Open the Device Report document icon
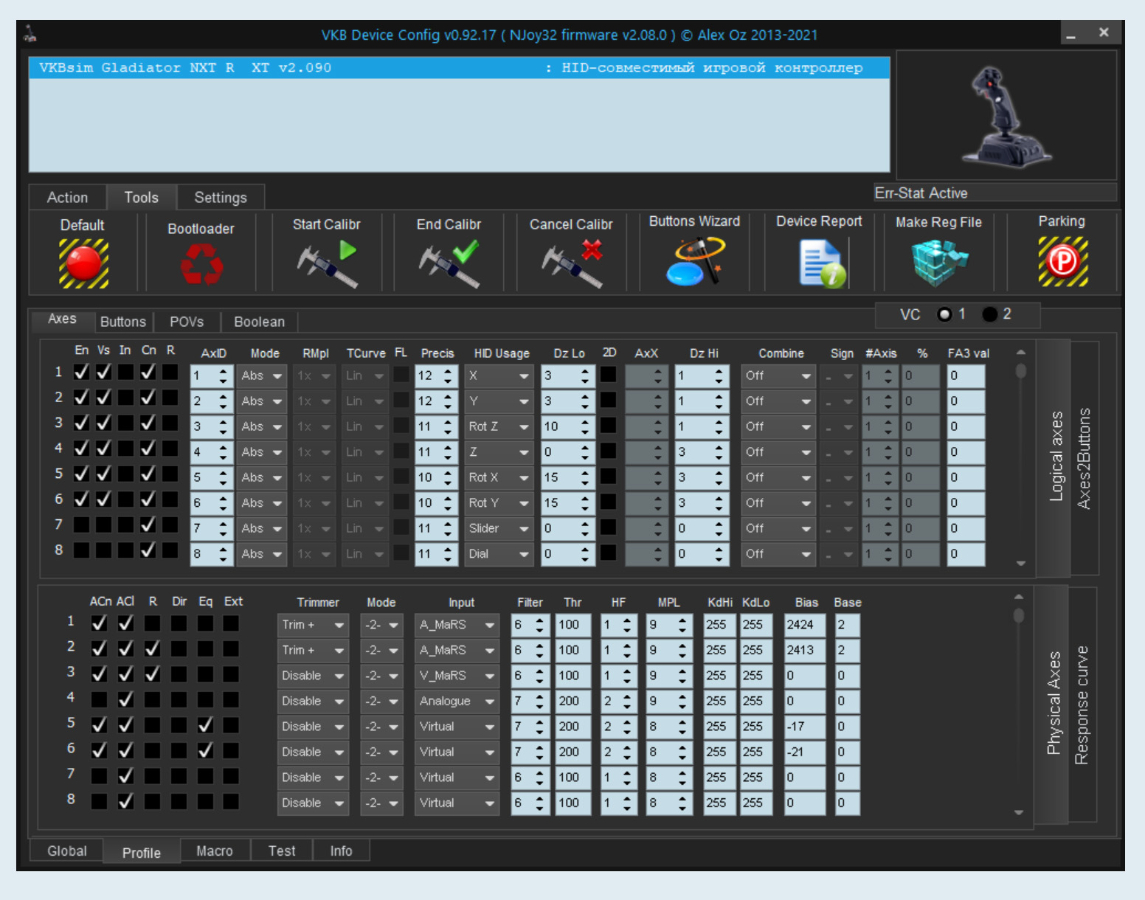The width and height of the screenshot is (1145, 900). coord(822,264)
